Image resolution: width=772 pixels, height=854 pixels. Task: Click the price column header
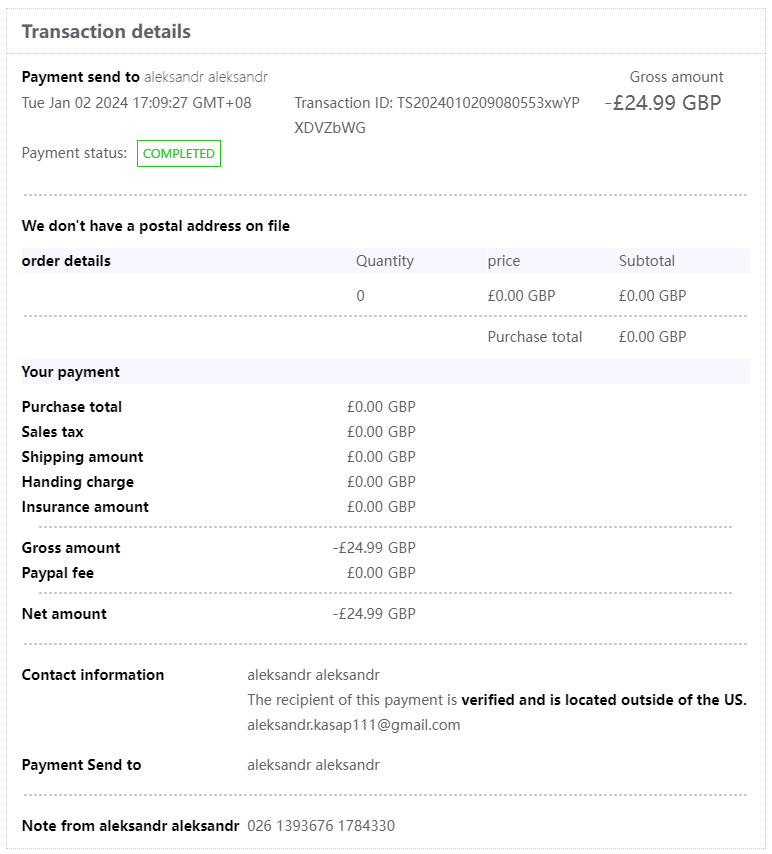point(504,261)
